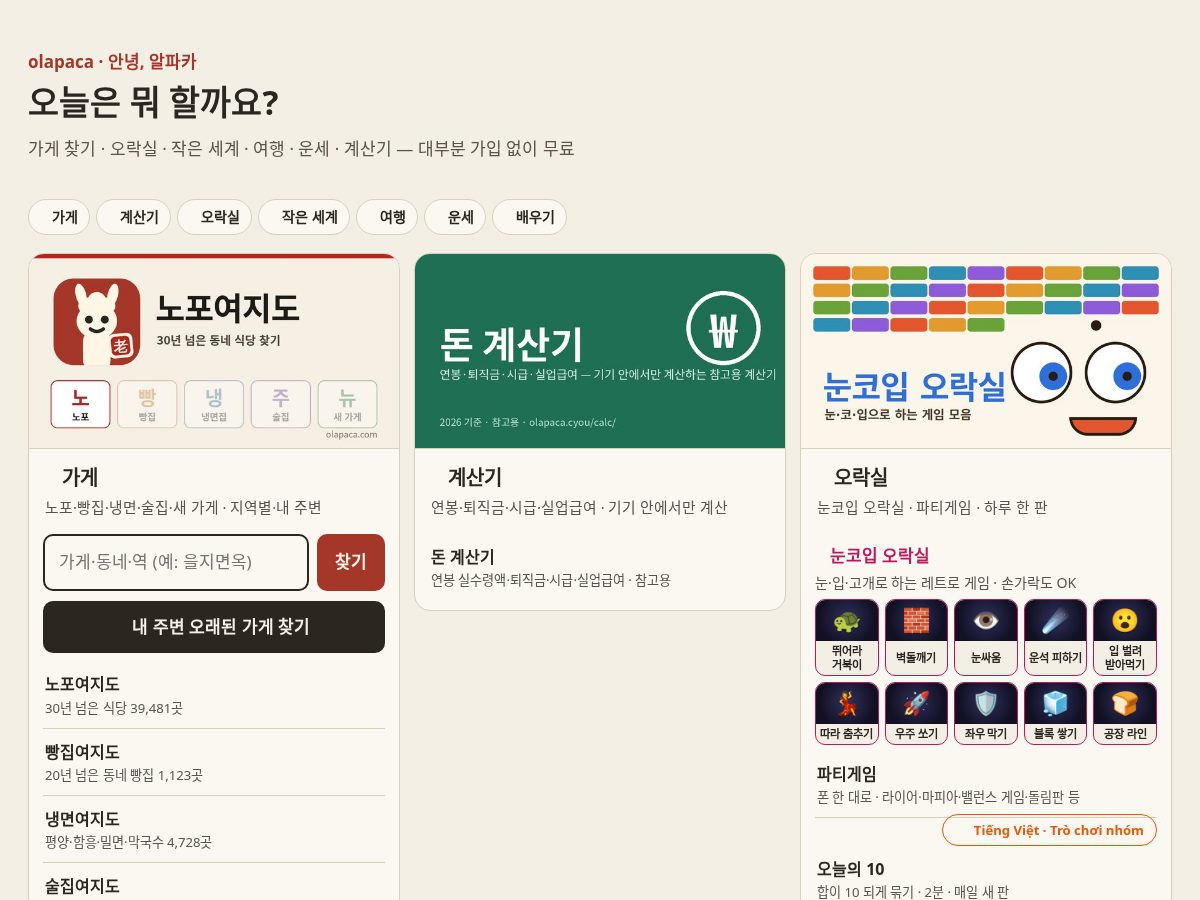This screenshot has height=900, width=1200.
Task: Click the won currency circle icon
Action: click(723, 327)
